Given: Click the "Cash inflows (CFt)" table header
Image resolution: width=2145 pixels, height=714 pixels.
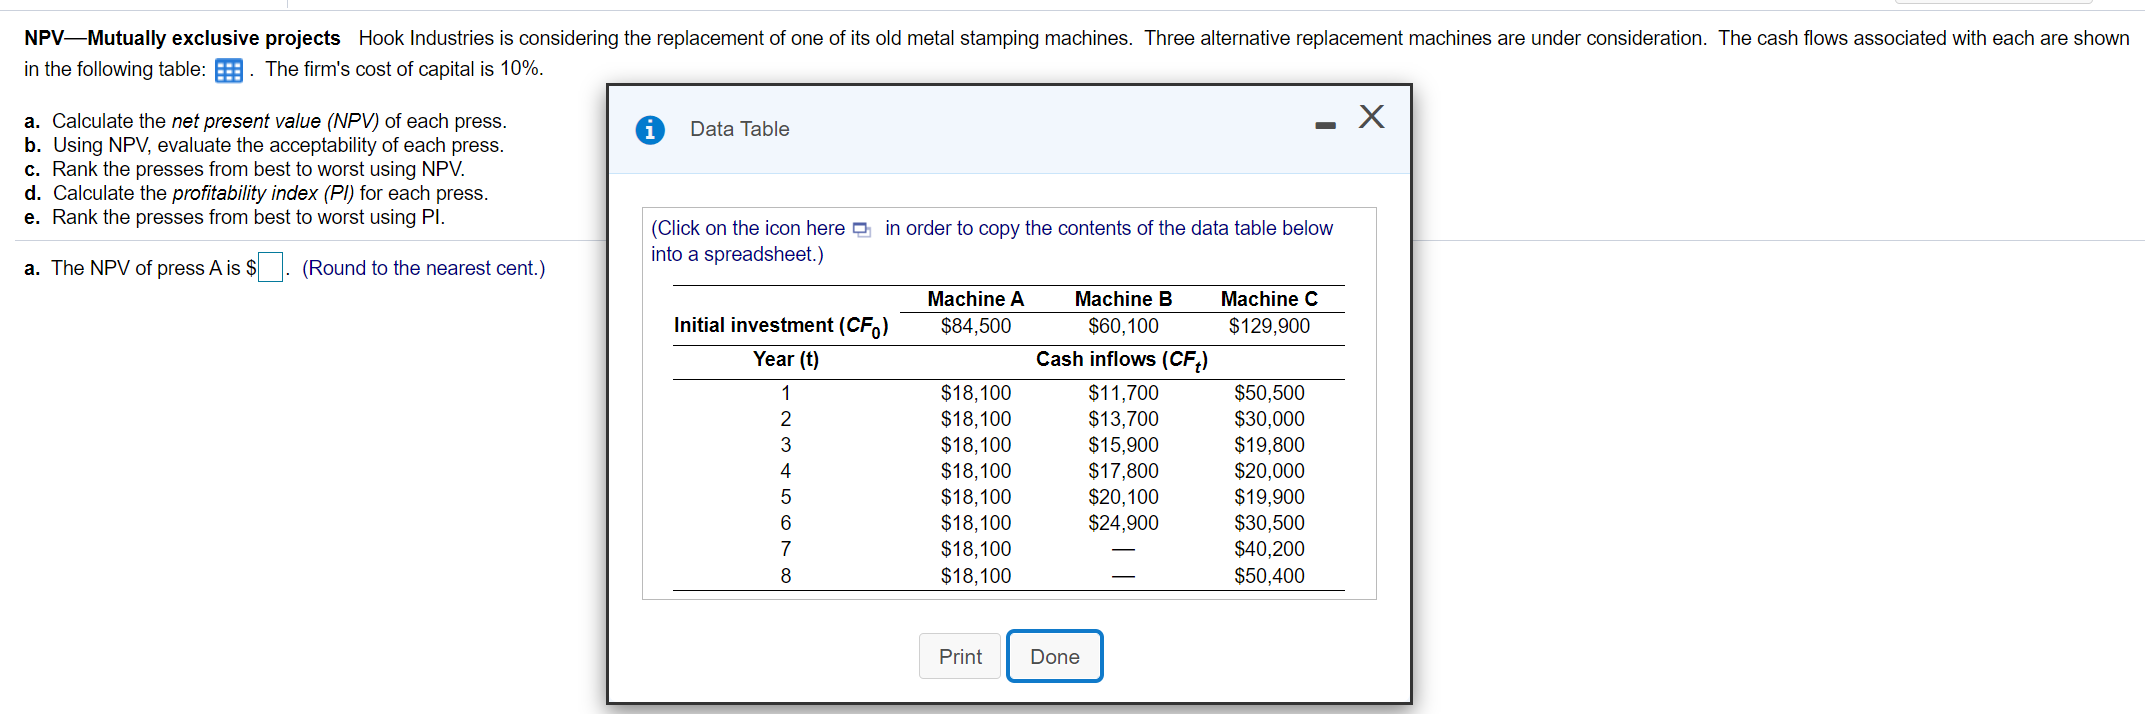Looking at the screenshot, I should (1121, 360).
